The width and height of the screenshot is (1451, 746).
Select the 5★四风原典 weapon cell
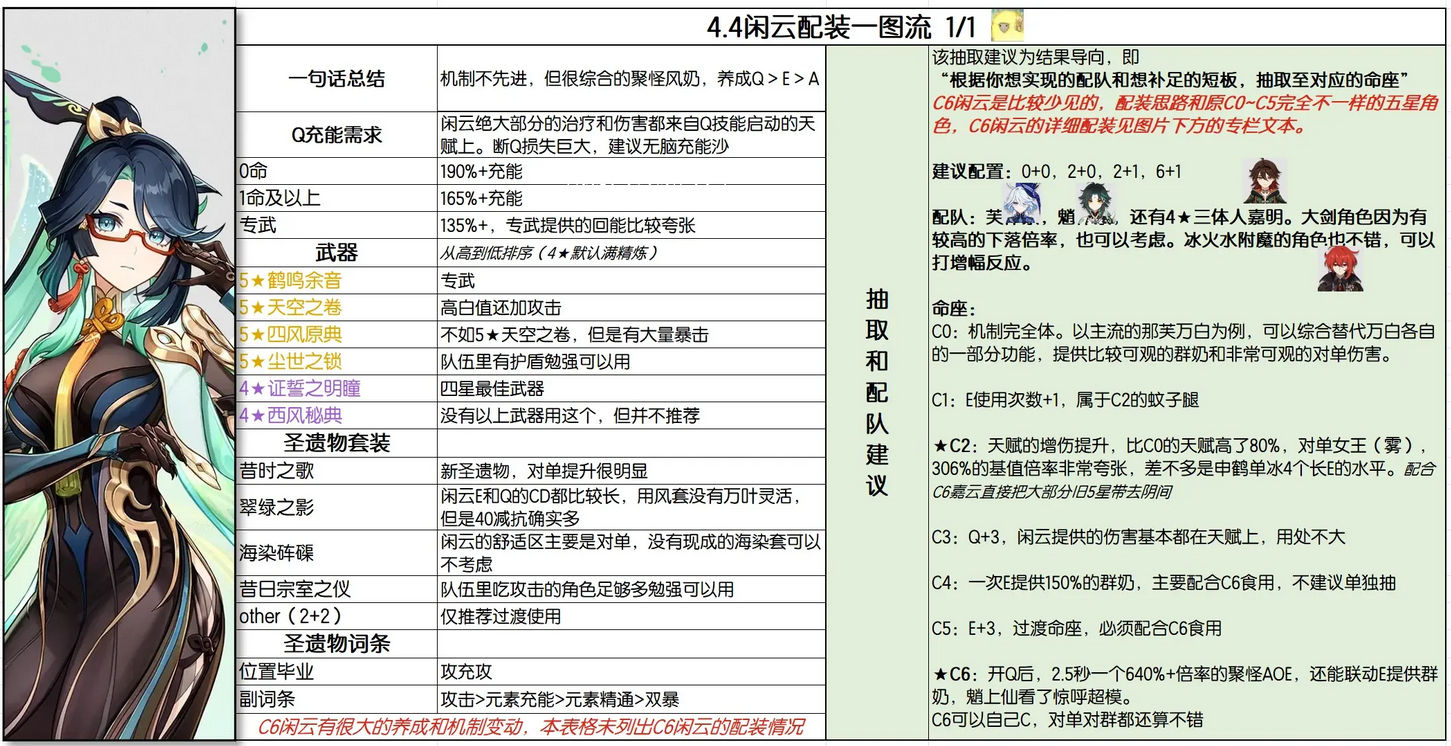point(336,334)
